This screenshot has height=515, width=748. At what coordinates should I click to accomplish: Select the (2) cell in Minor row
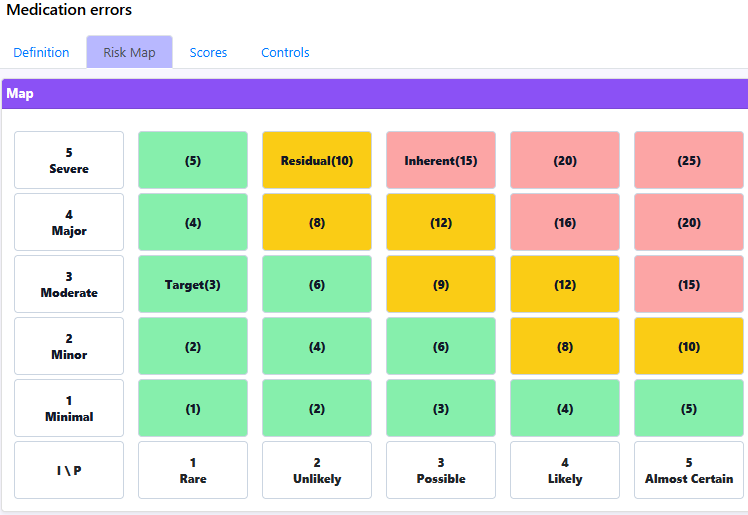click(193, 346)
